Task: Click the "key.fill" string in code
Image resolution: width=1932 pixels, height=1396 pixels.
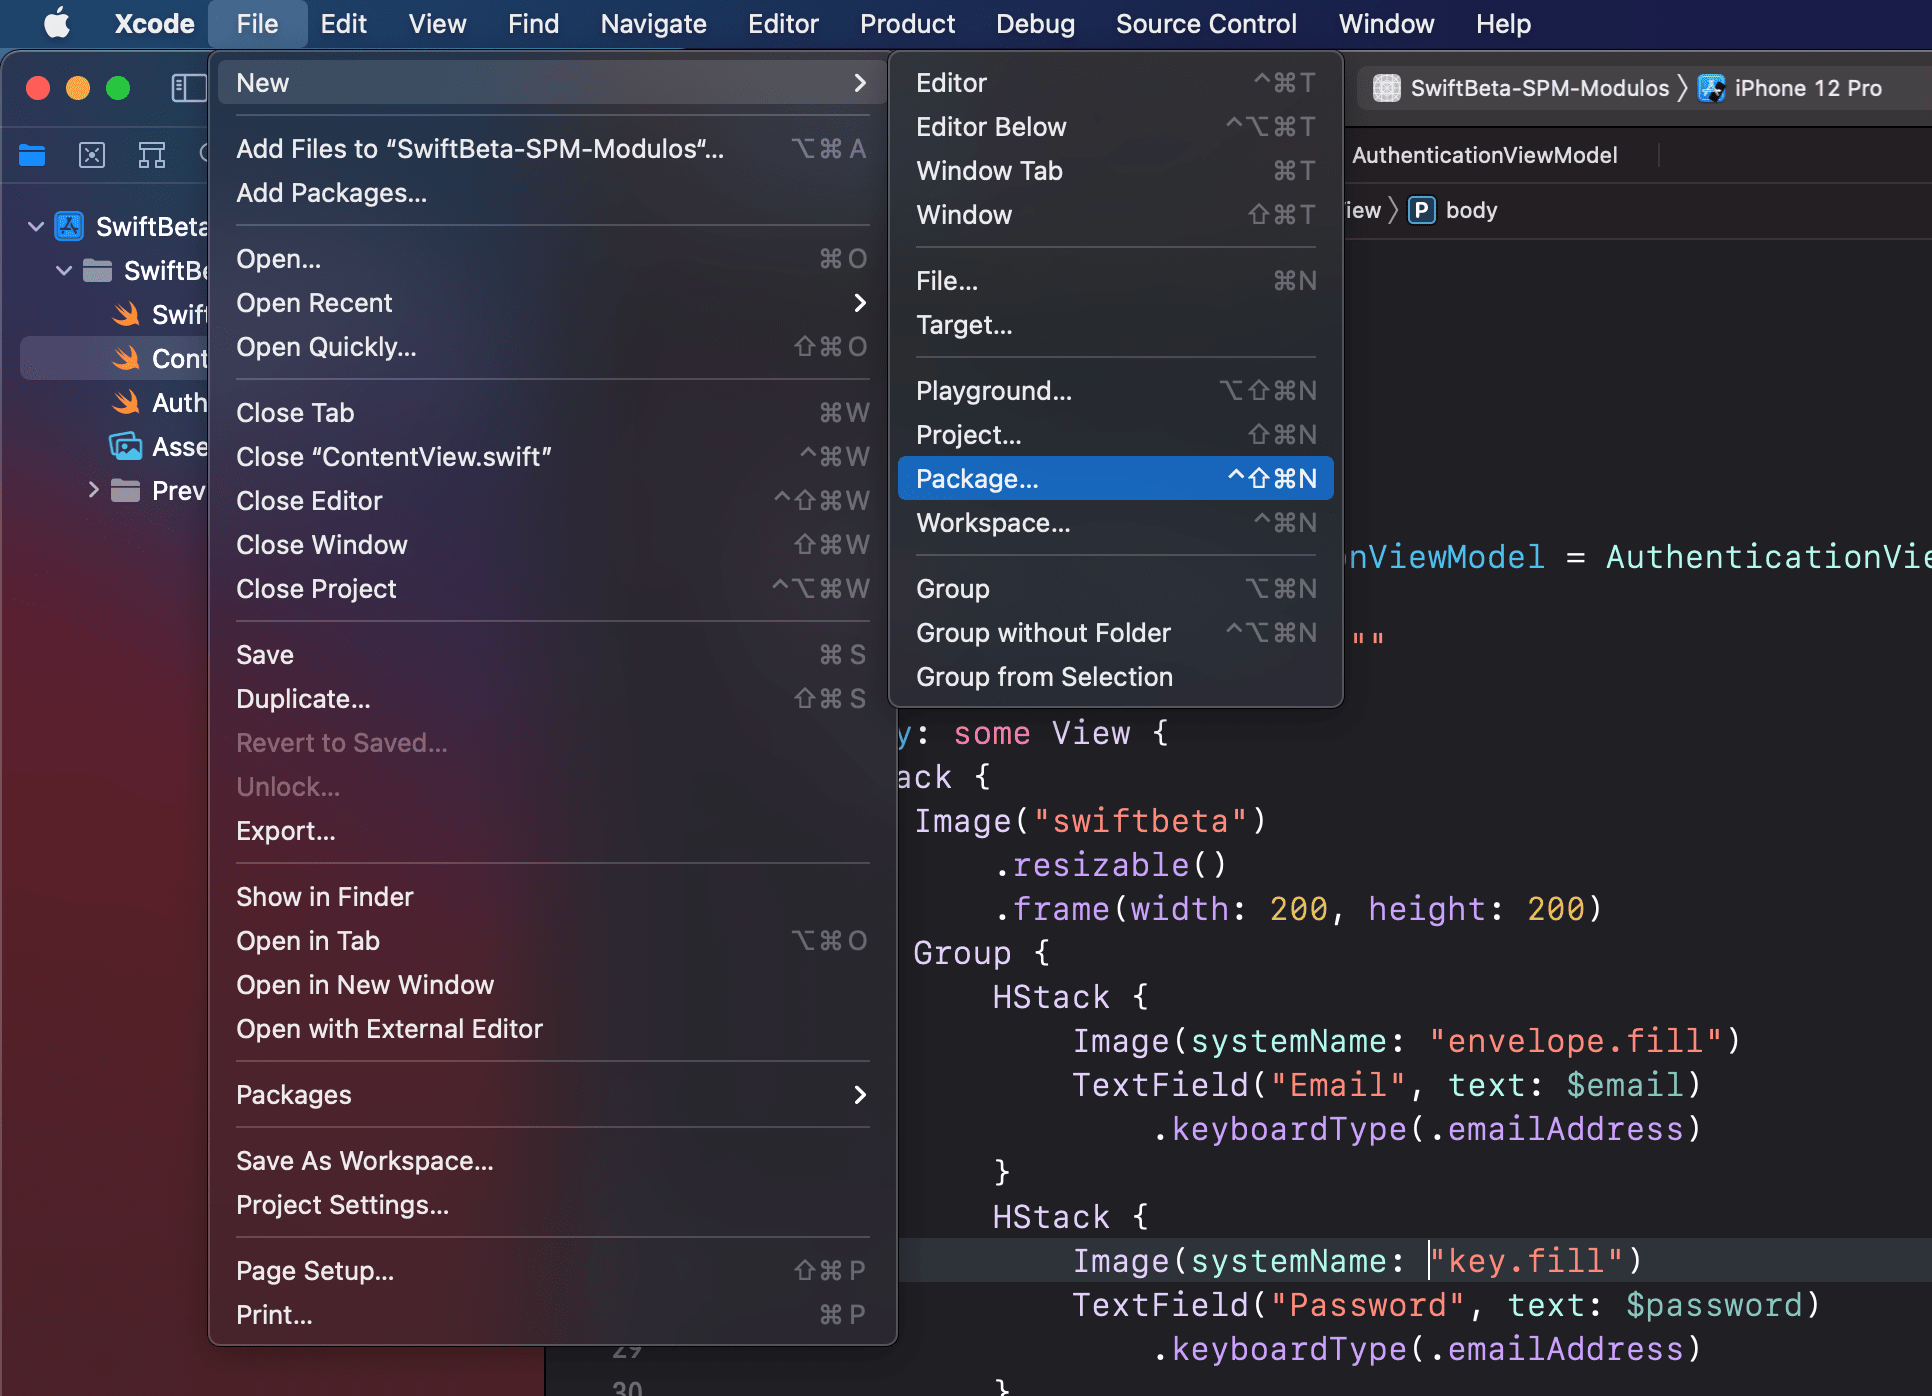Action: coord(1525,1261)
